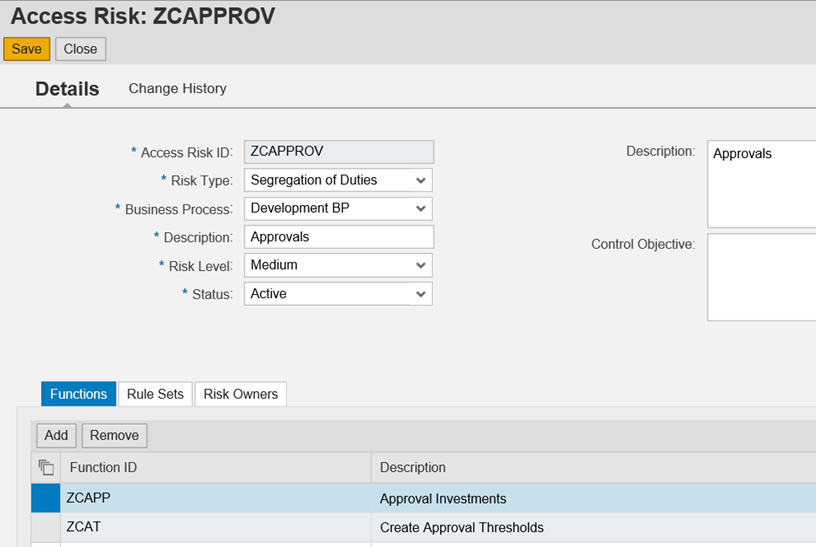Switch to the Change History tab
Screen dimensions: 816x547
(x=177, y=88)
